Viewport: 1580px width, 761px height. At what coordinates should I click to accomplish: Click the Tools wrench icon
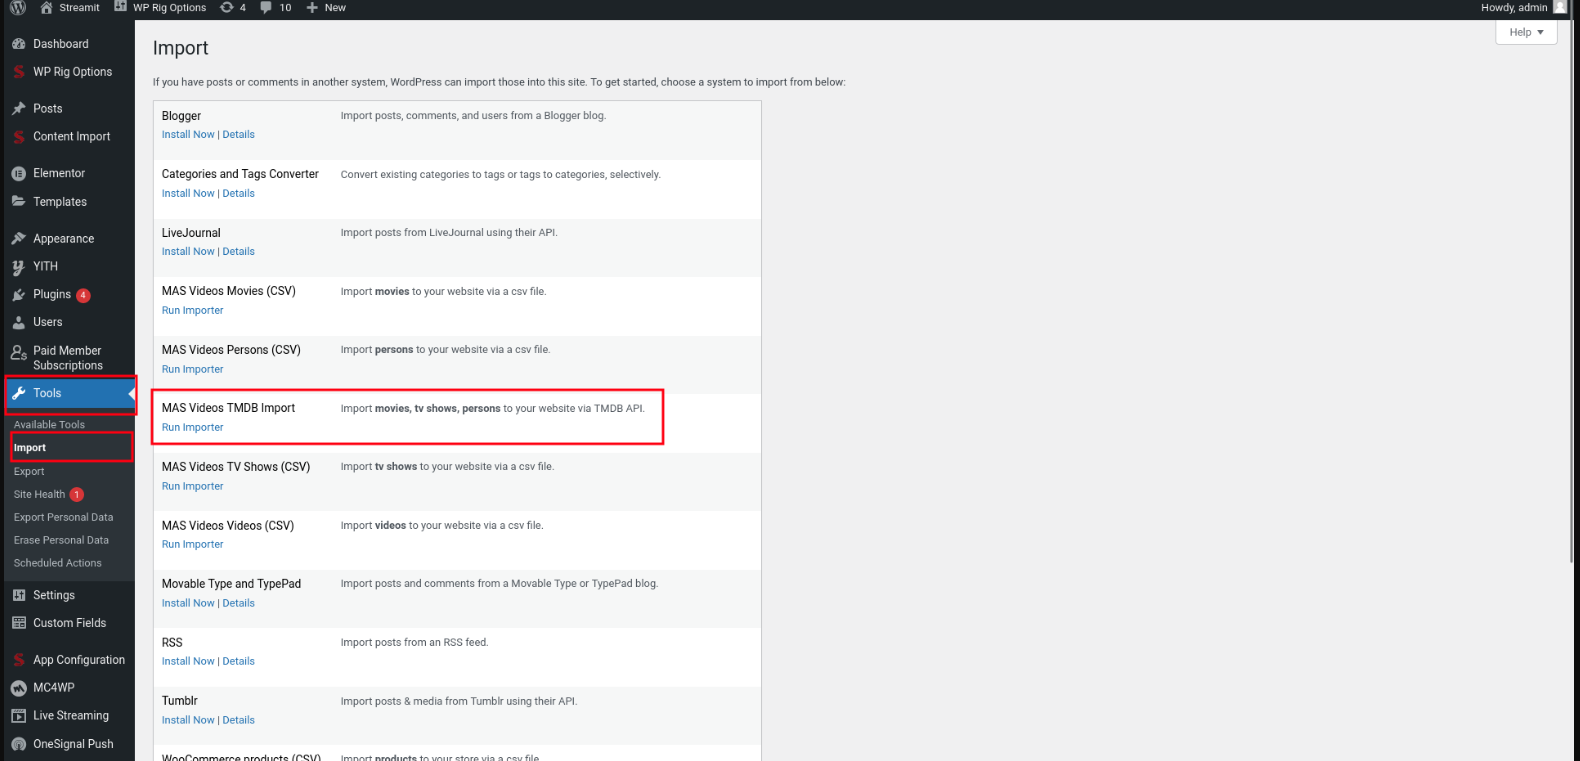coord(18,393)
